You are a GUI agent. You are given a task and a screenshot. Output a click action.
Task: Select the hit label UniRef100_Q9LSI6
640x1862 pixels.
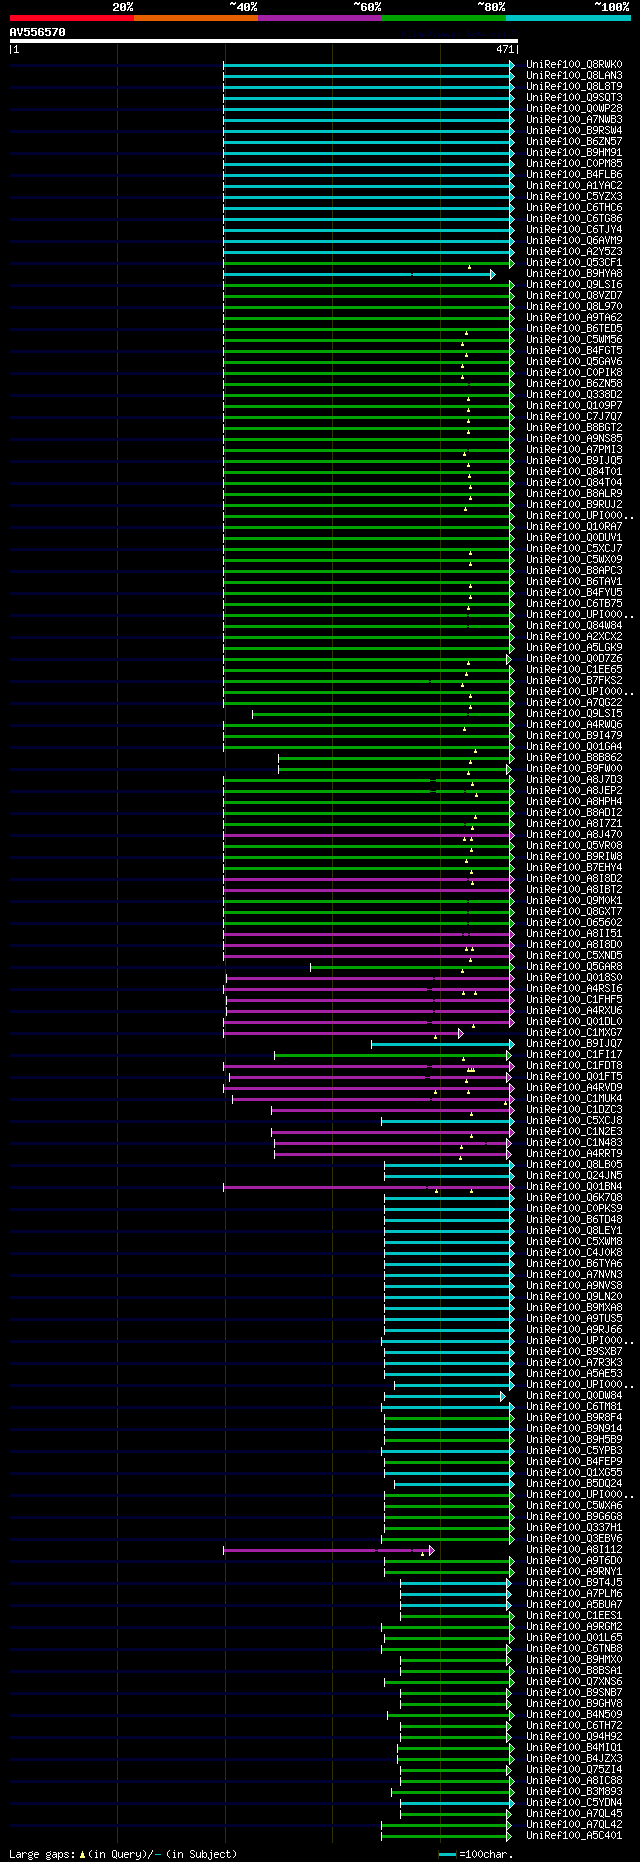click(574, 284)
